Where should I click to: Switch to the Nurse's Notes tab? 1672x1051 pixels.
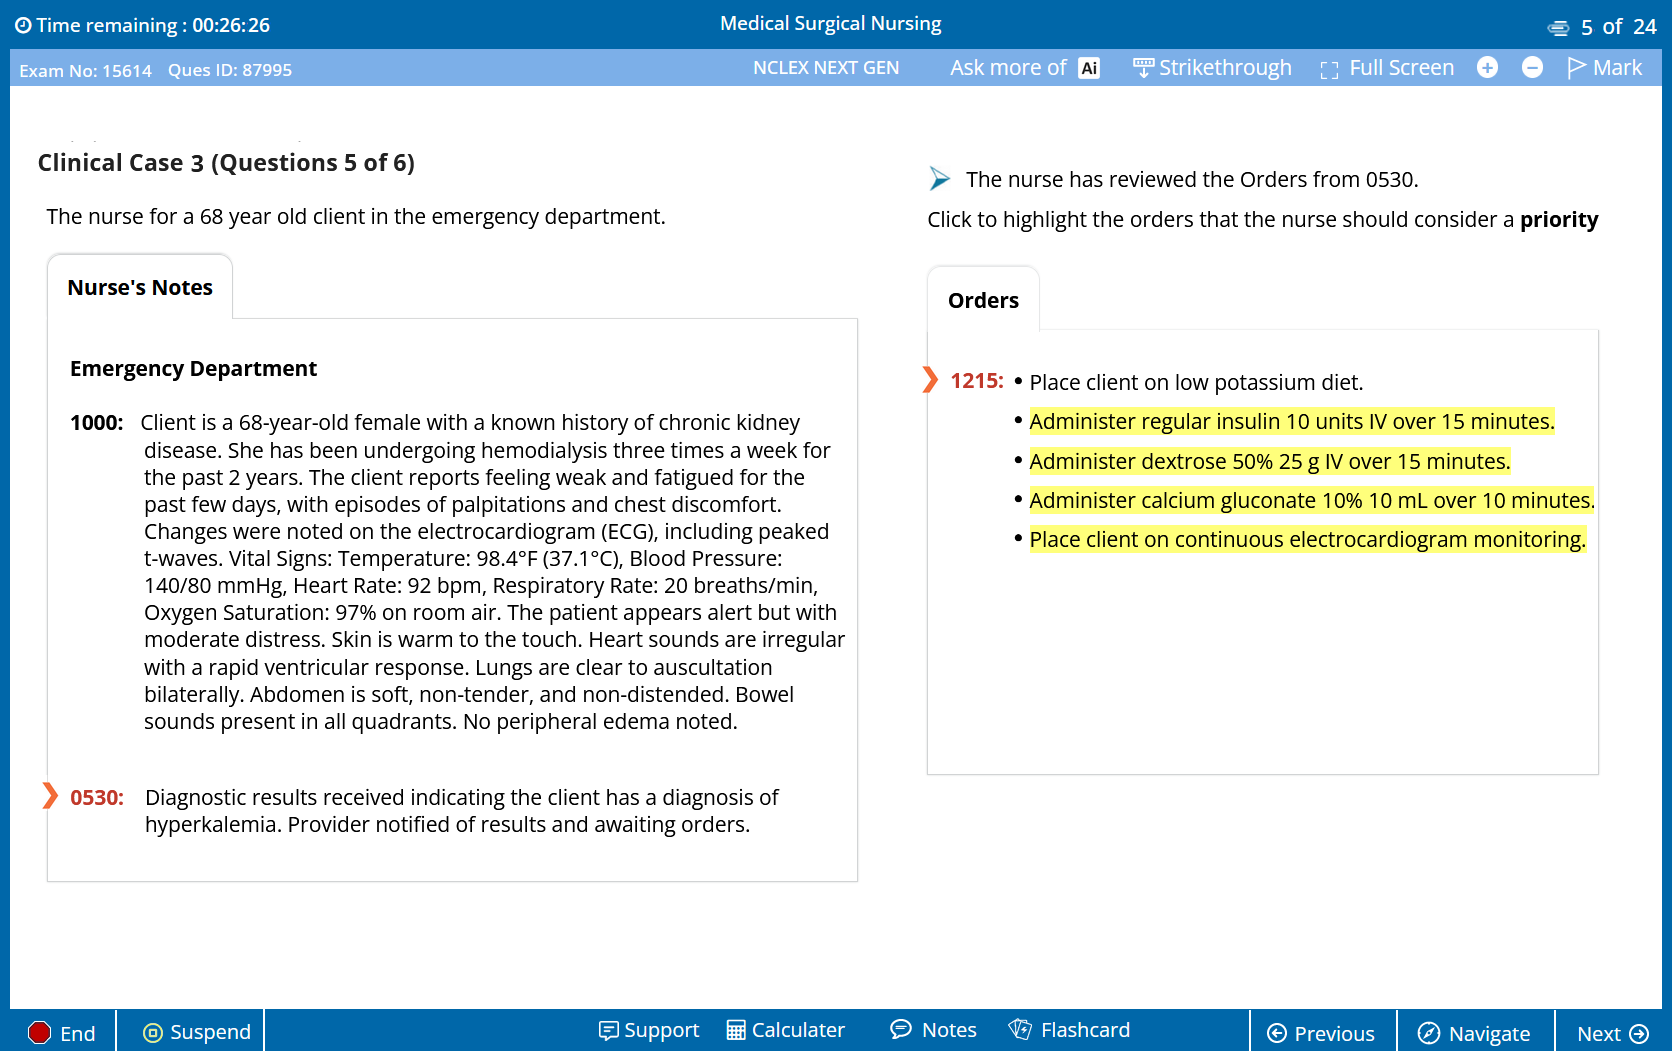click(140, 287)
